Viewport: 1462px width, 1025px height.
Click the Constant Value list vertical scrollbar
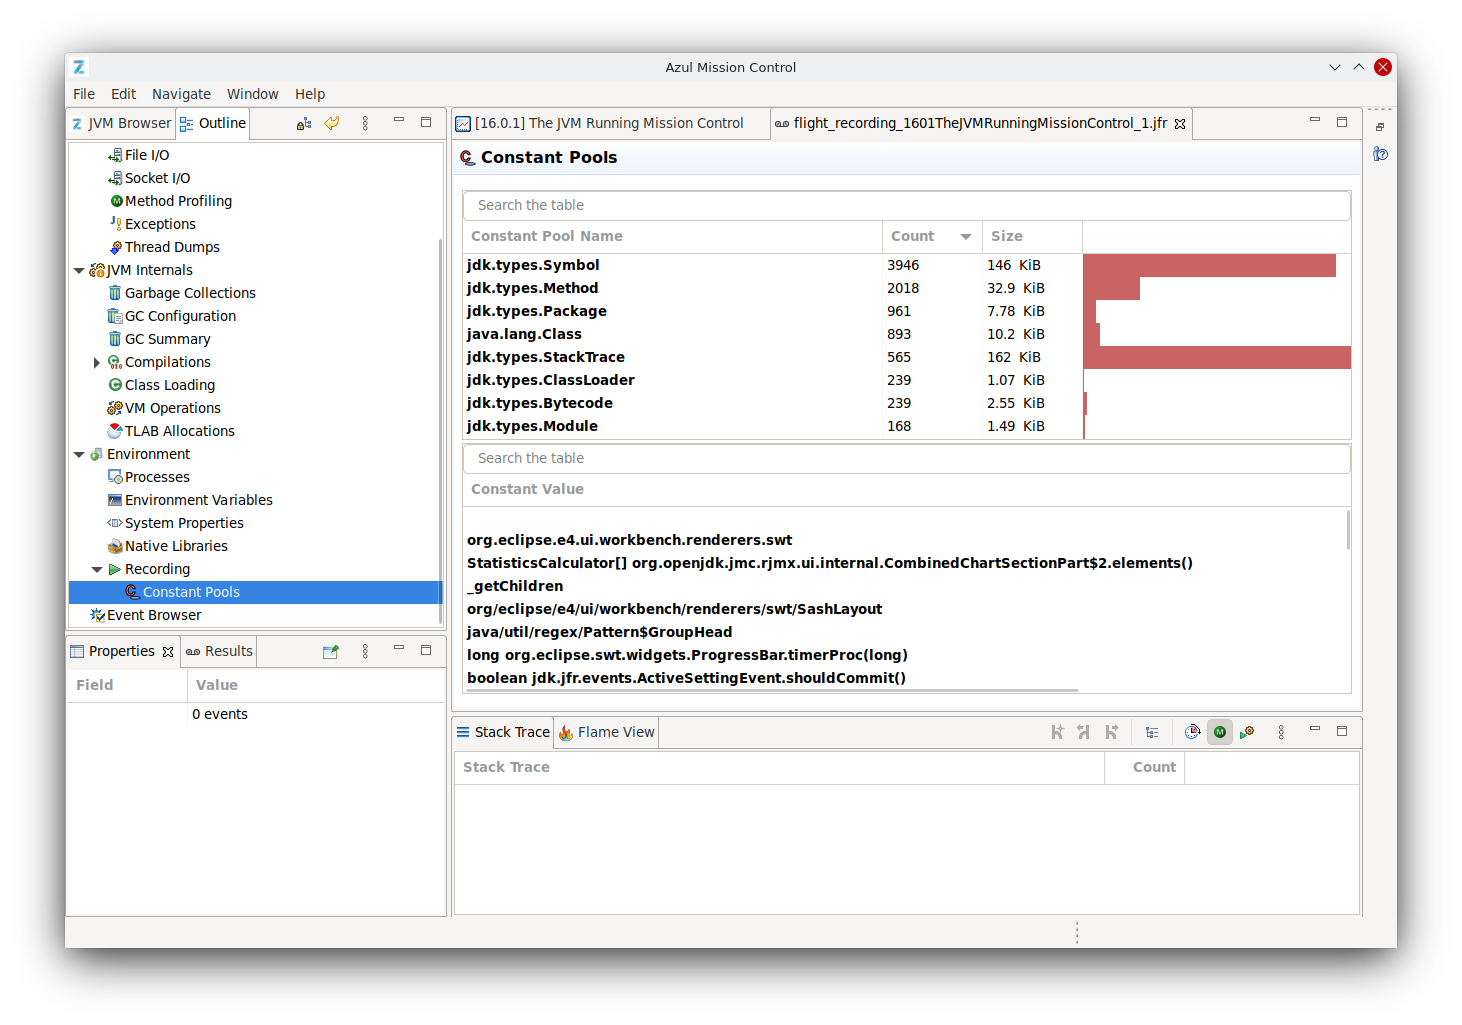pos(1348,530)
